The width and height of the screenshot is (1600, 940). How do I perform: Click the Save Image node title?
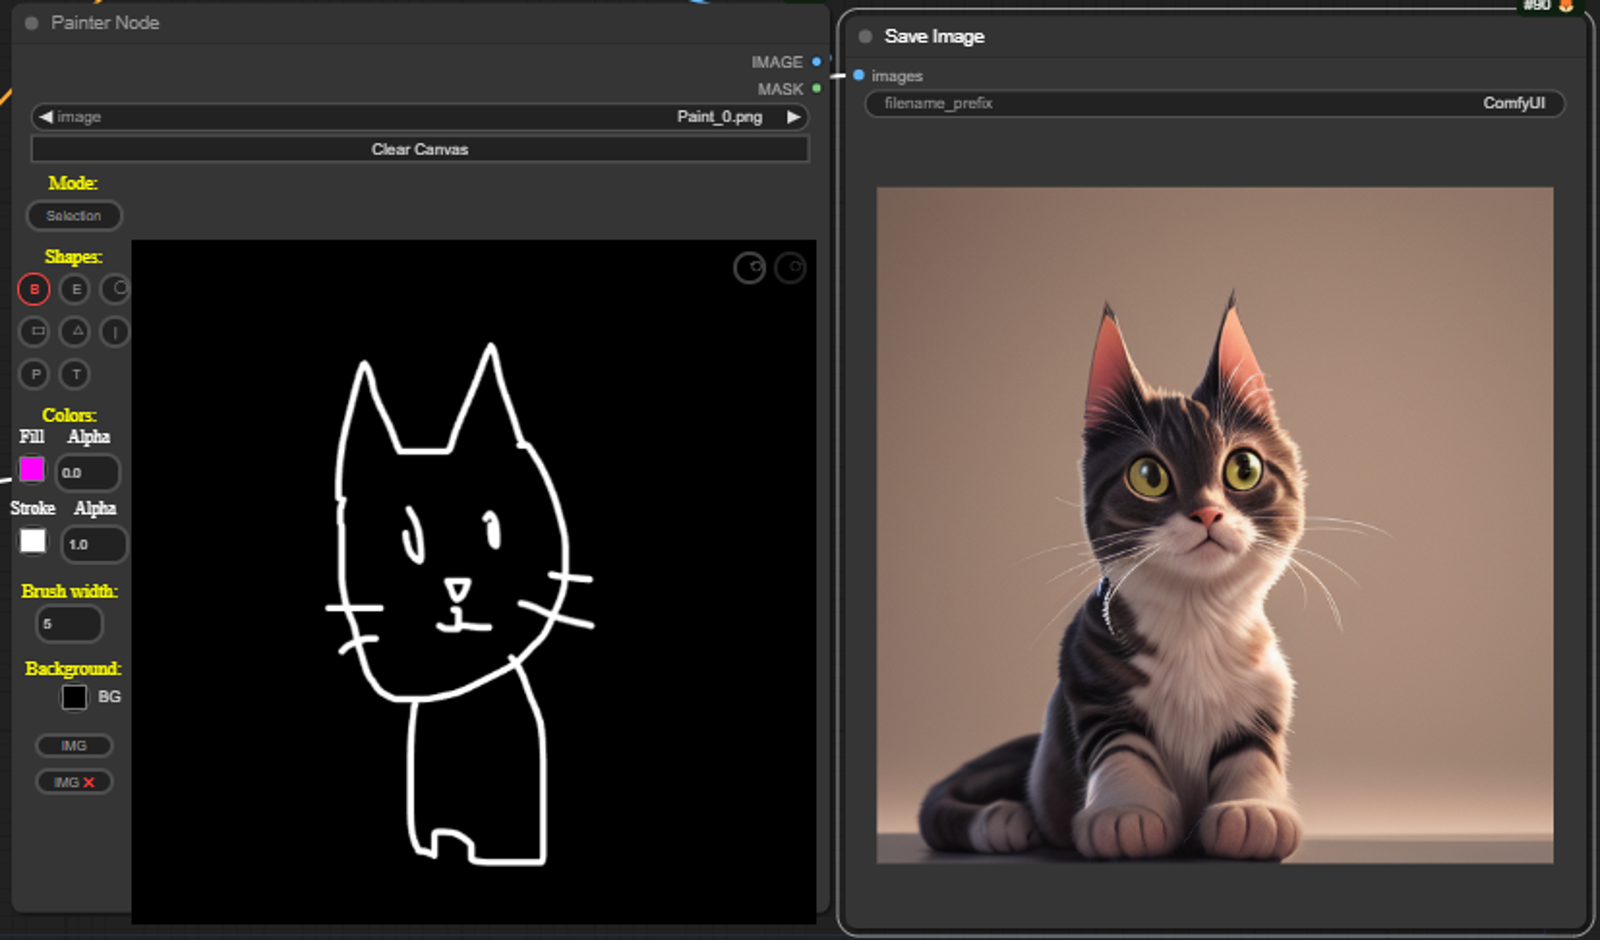(x=935, y=37)
